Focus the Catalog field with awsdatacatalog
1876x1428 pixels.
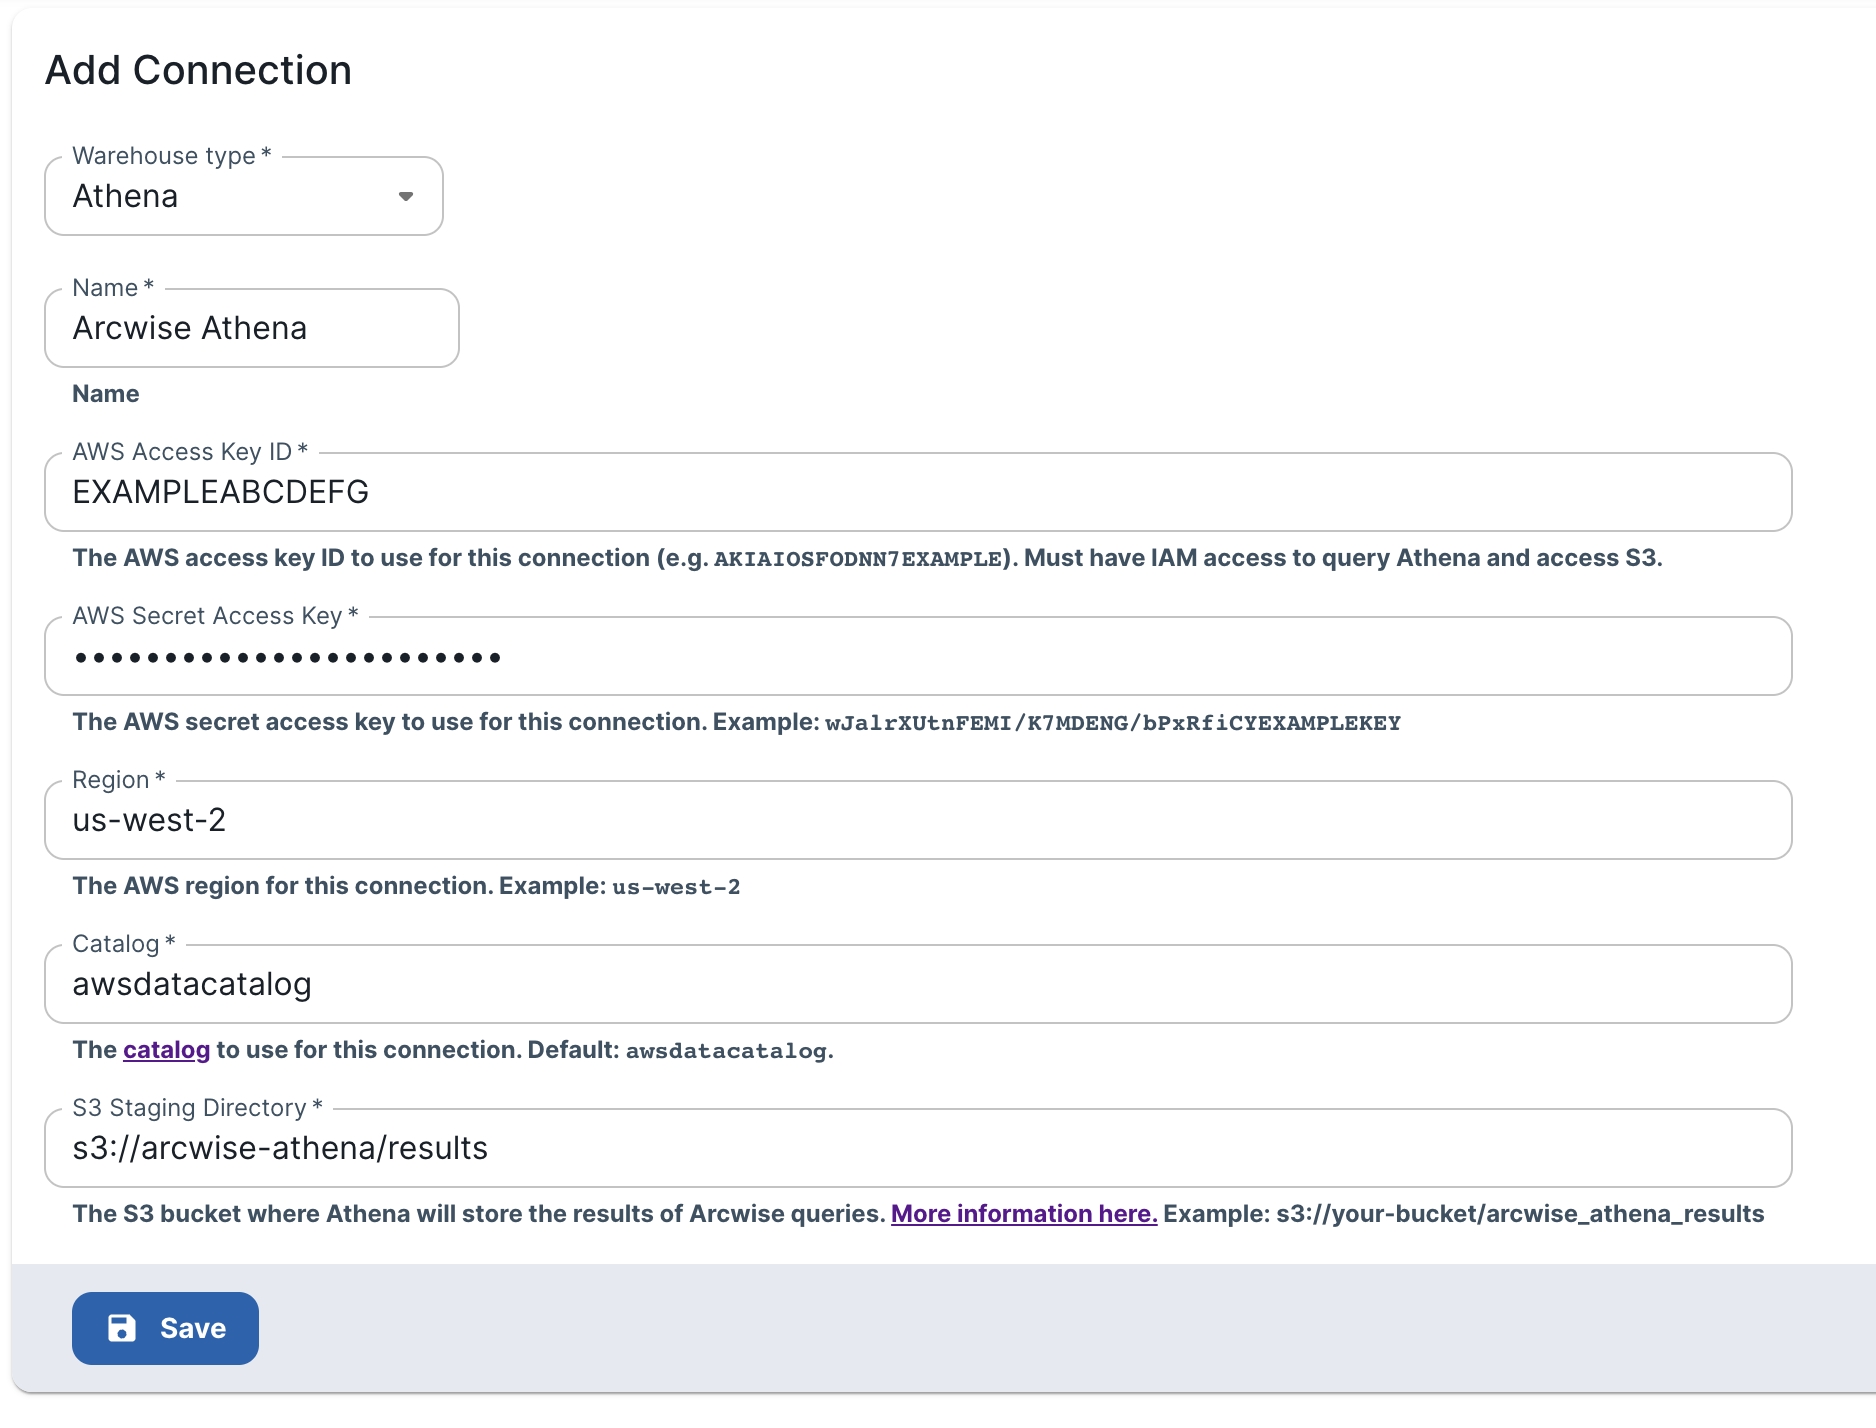[x=917, y=985]
